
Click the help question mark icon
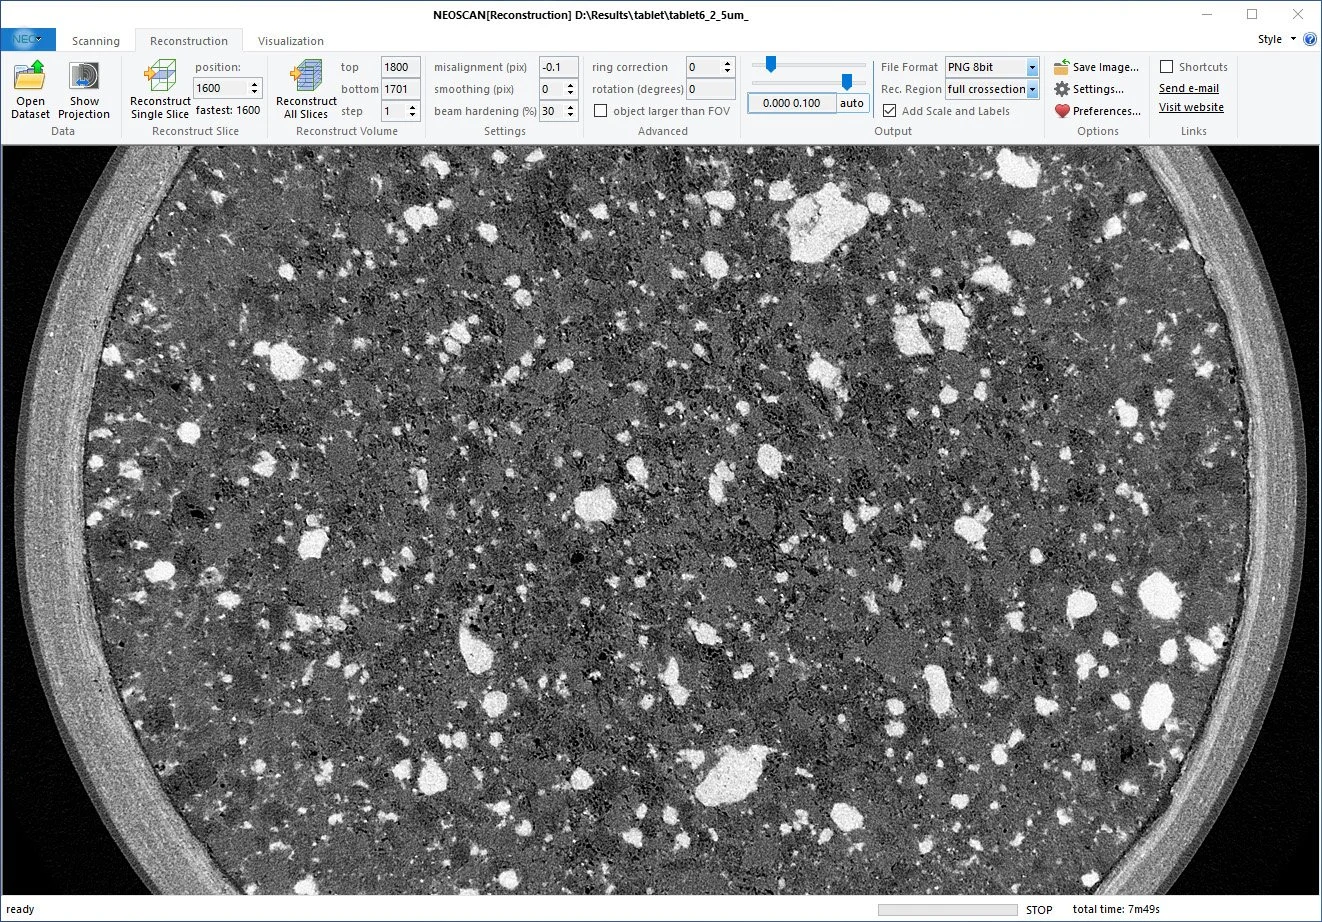coord(1310,39)
